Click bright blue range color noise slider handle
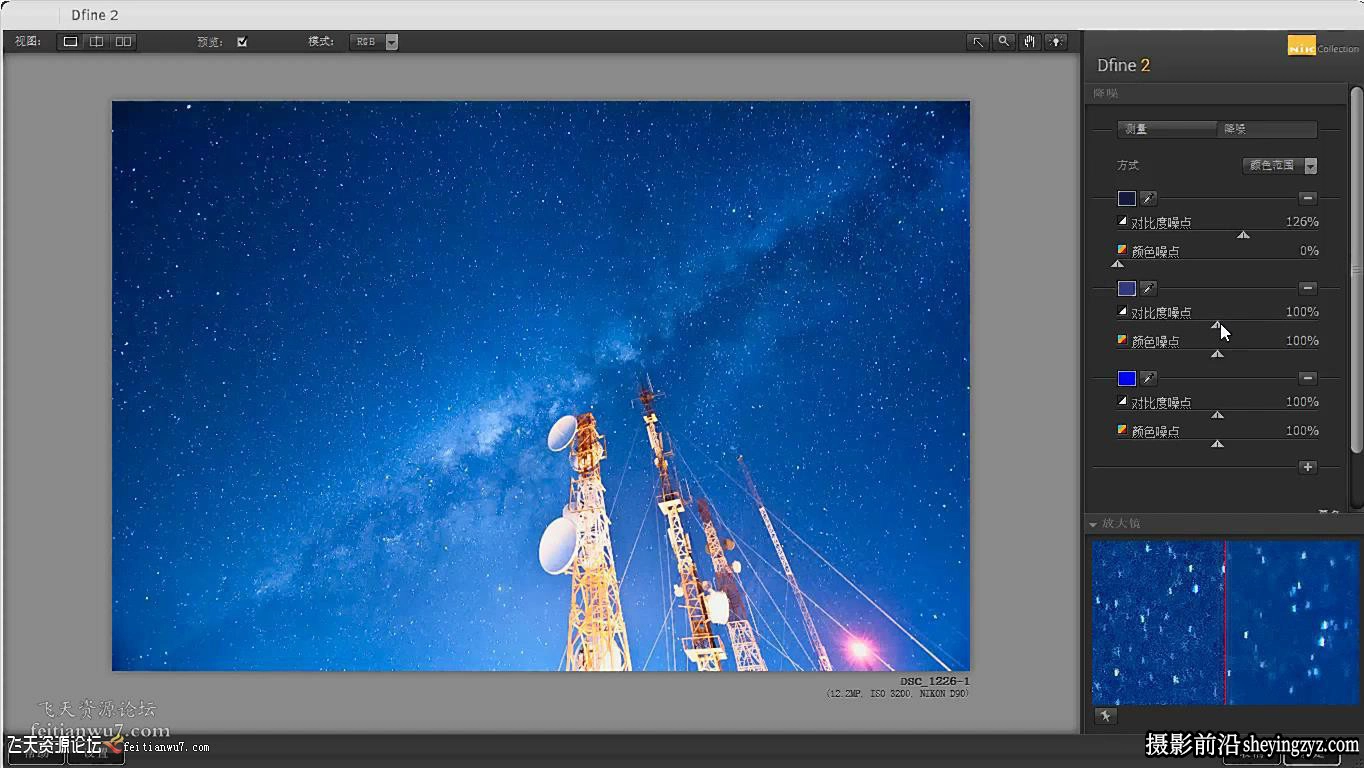The width and height of the screenshot is (1364, 768). (x=1217, y=444)
